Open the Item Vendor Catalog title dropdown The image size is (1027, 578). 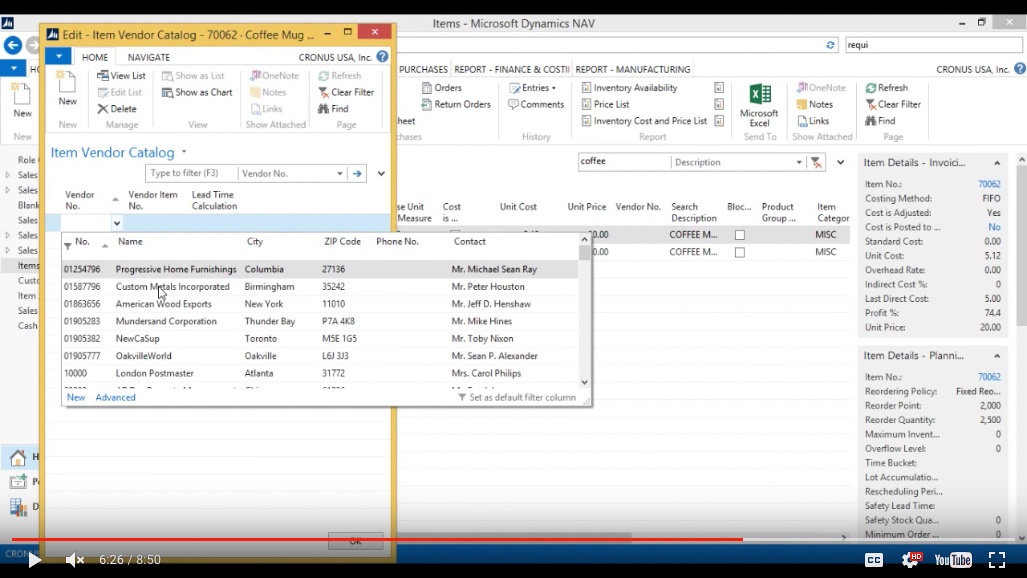pyautogui.click(x=184, y=152)
